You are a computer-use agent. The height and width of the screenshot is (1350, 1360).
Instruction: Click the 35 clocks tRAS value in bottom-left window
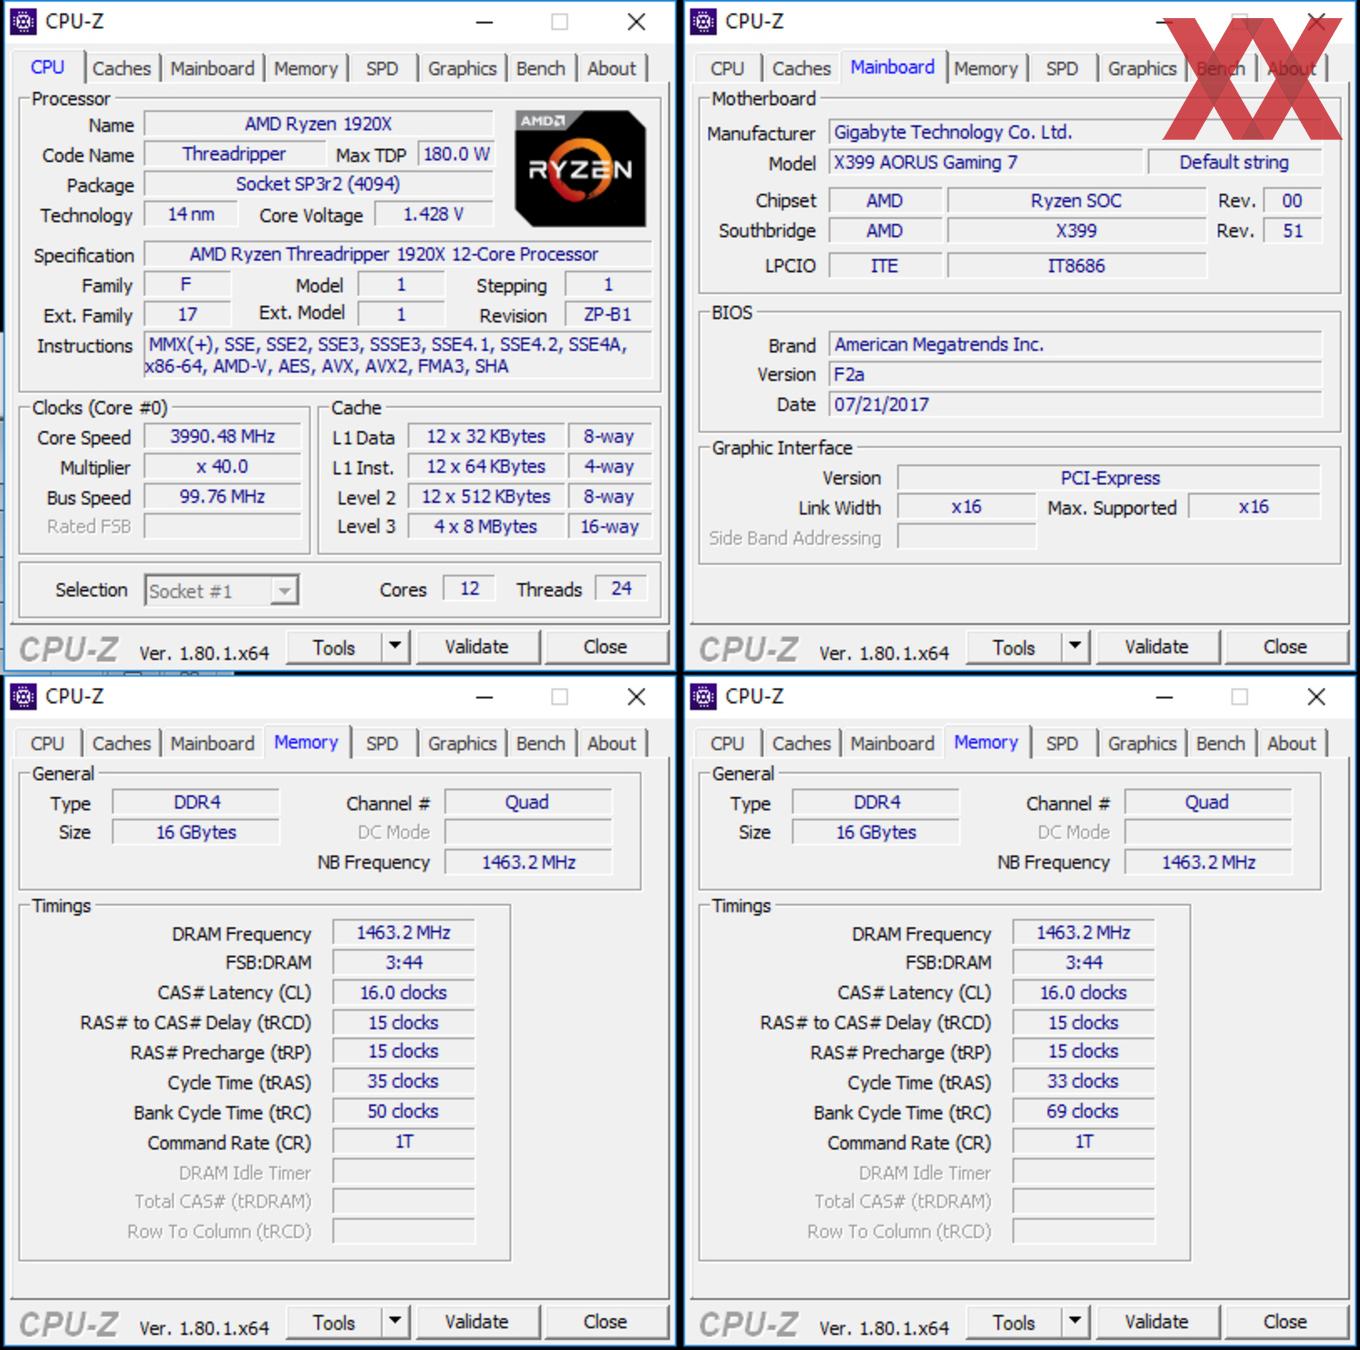click(403, 1082)
